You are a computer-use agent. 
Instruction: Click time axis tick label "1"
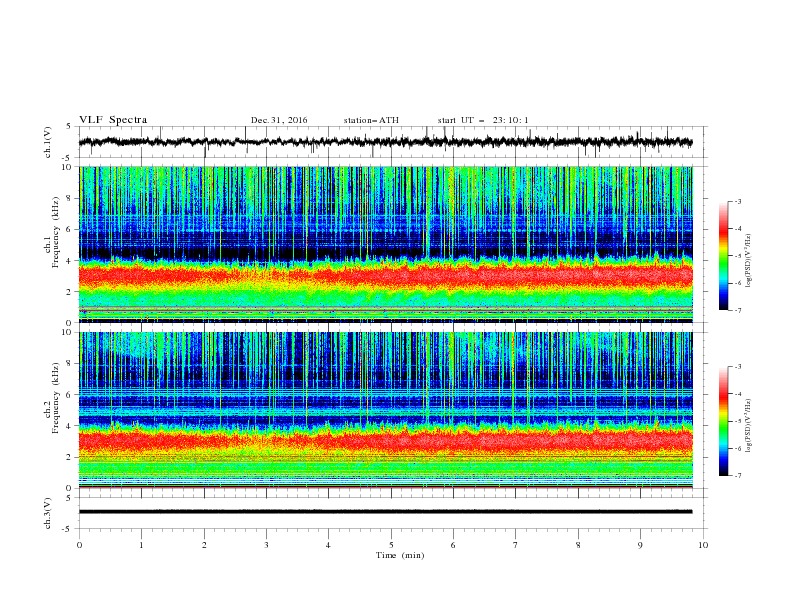pyautogui.click(x=141, y=545)
